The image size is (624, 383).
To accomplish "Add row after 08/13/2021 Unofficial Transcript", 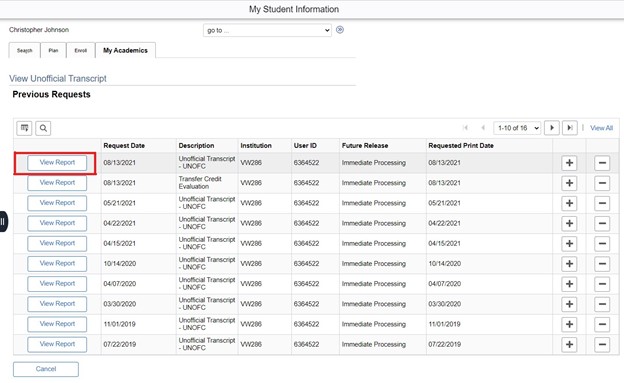I will click(569, 163).
